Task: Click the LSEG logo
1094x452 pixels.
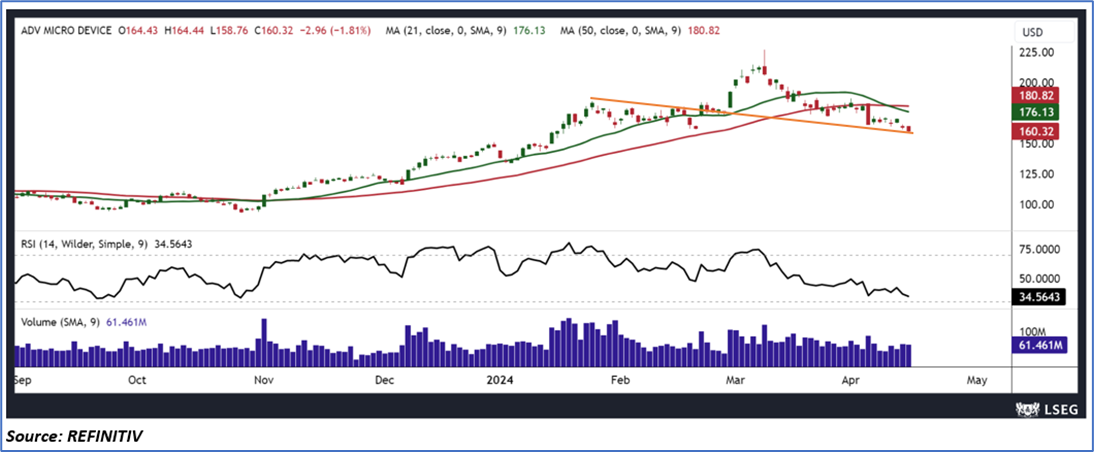Action: point(1049,407)
